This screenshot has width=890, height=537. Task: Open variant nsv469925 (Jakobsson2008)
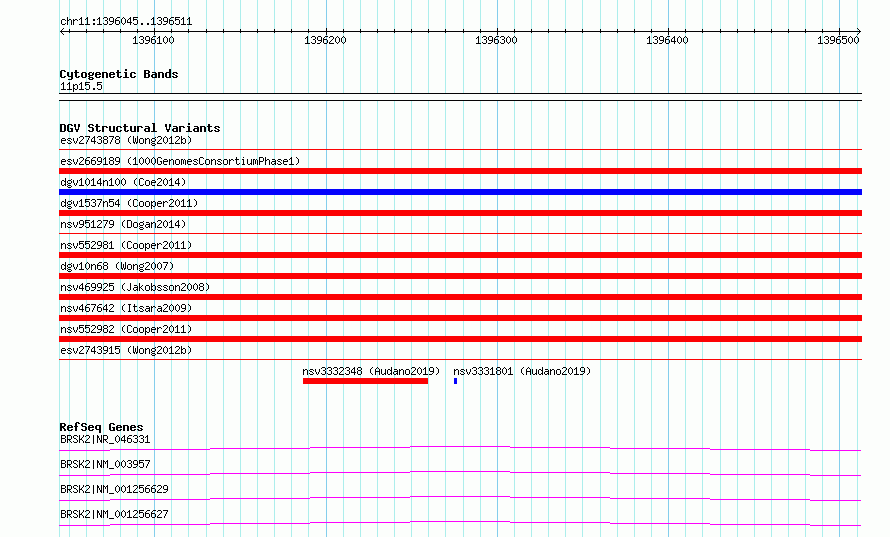tap(135, 287)
